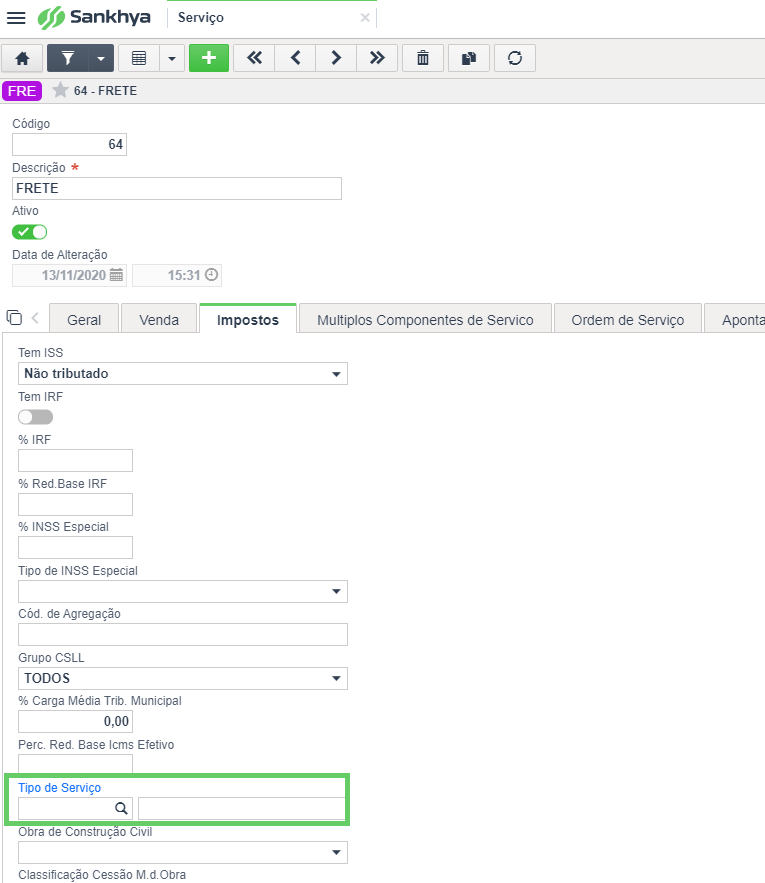Click the purple FRE badge
This screenshot has height=883, width=765.
pos(22,91)
